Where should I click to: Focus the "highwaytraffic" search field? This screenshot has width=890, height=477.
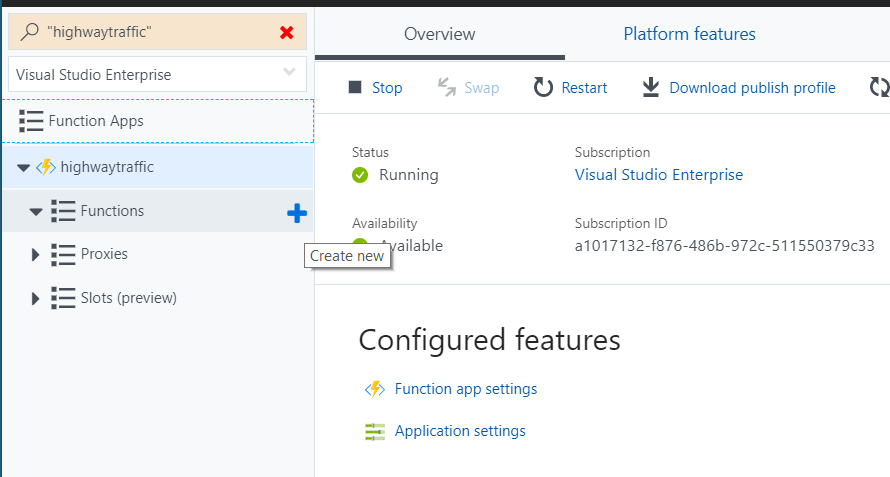pos(157,32)
